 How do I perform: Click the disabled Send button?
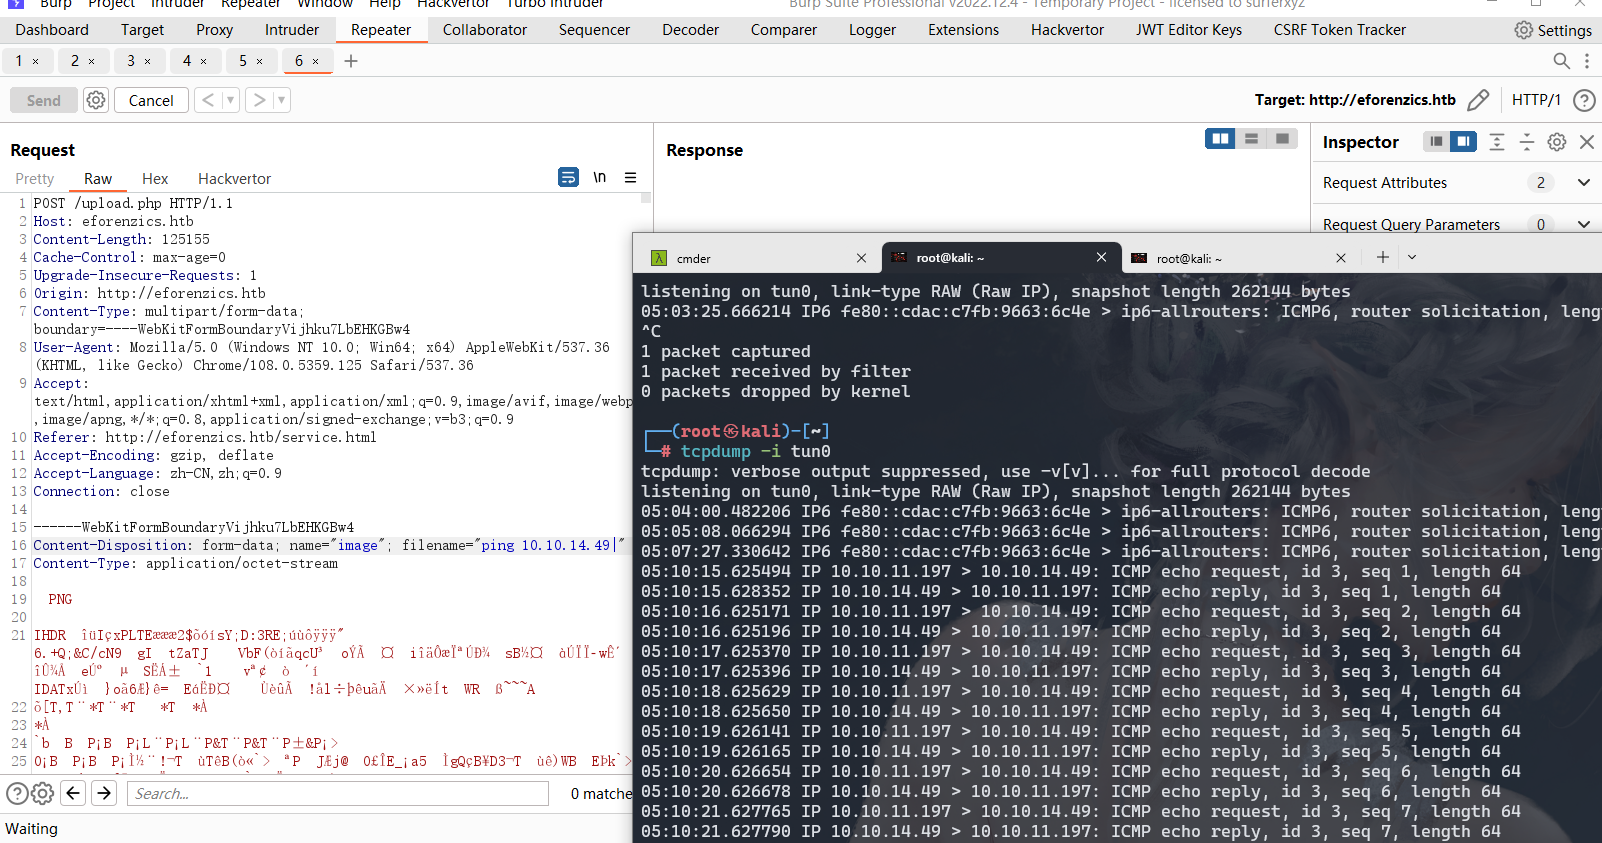[x=44, y=100]
